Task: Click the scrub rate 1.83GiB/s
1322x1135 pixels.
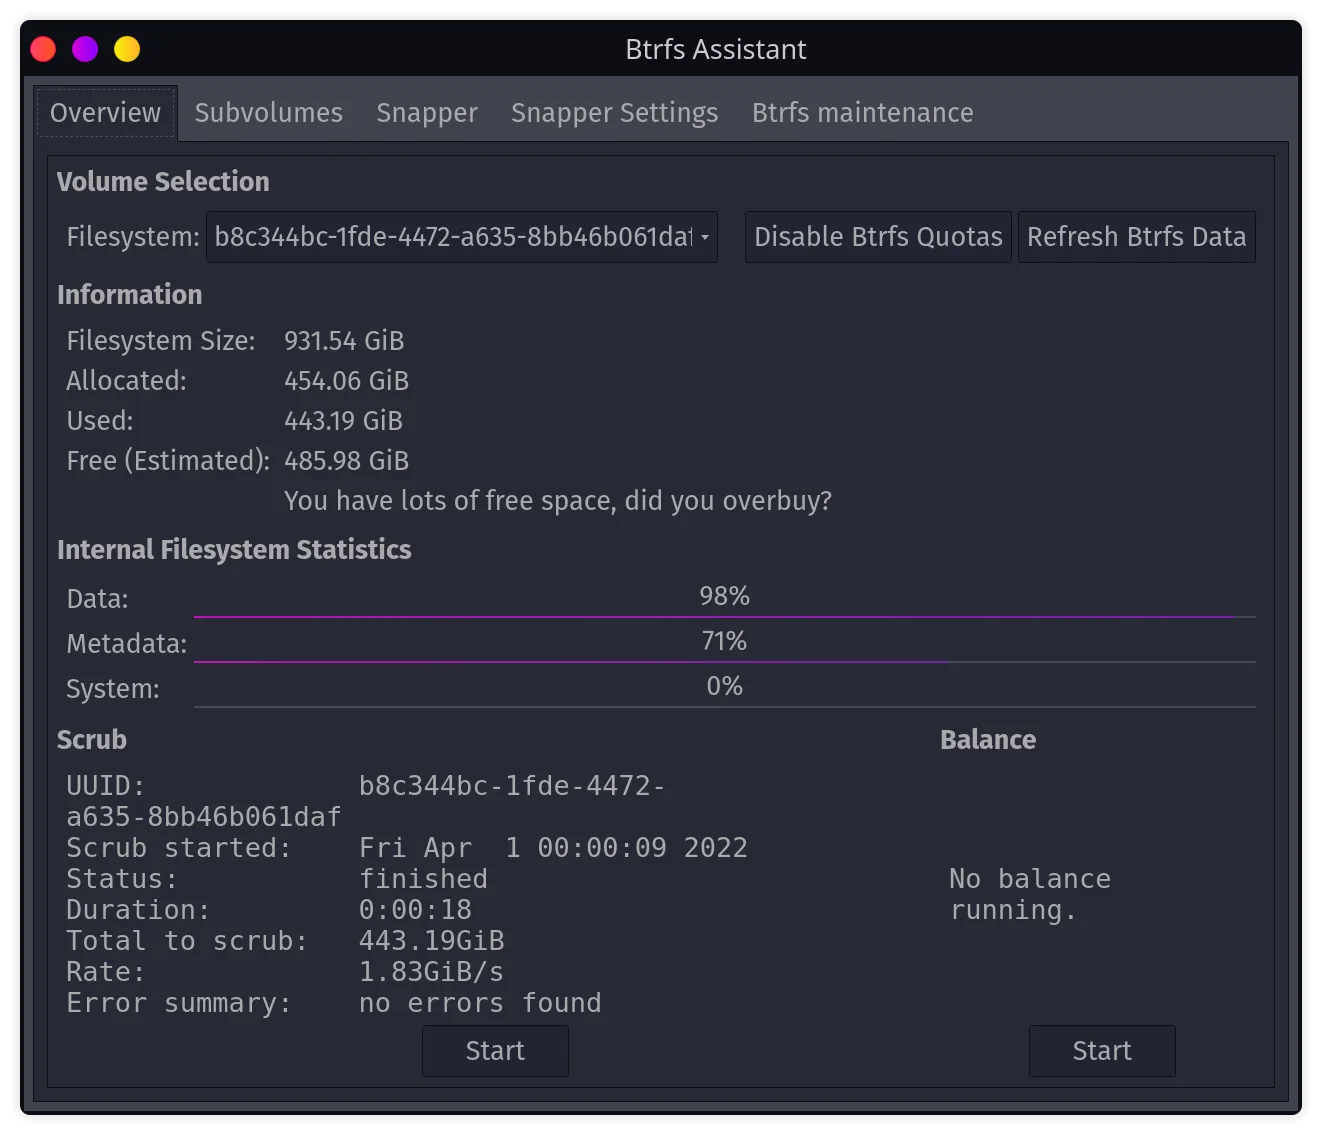Action: (x=431, y=972)
